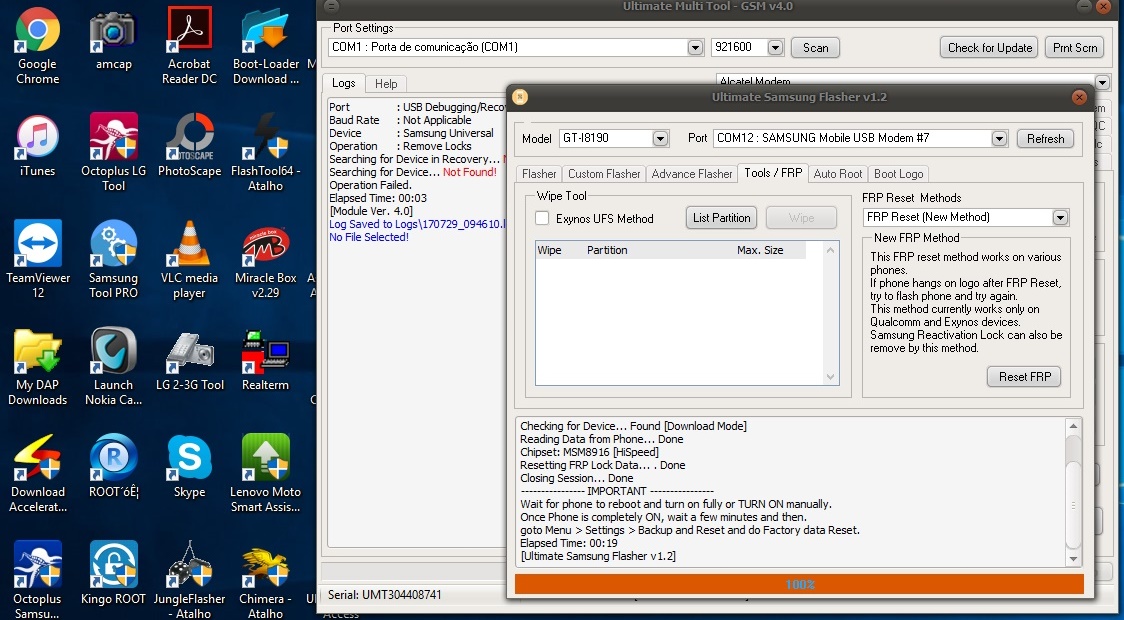Click the 'Resetting FRP Lock Data' log line
This screenshot has width=1124, height=620.
tap(602, 465)
